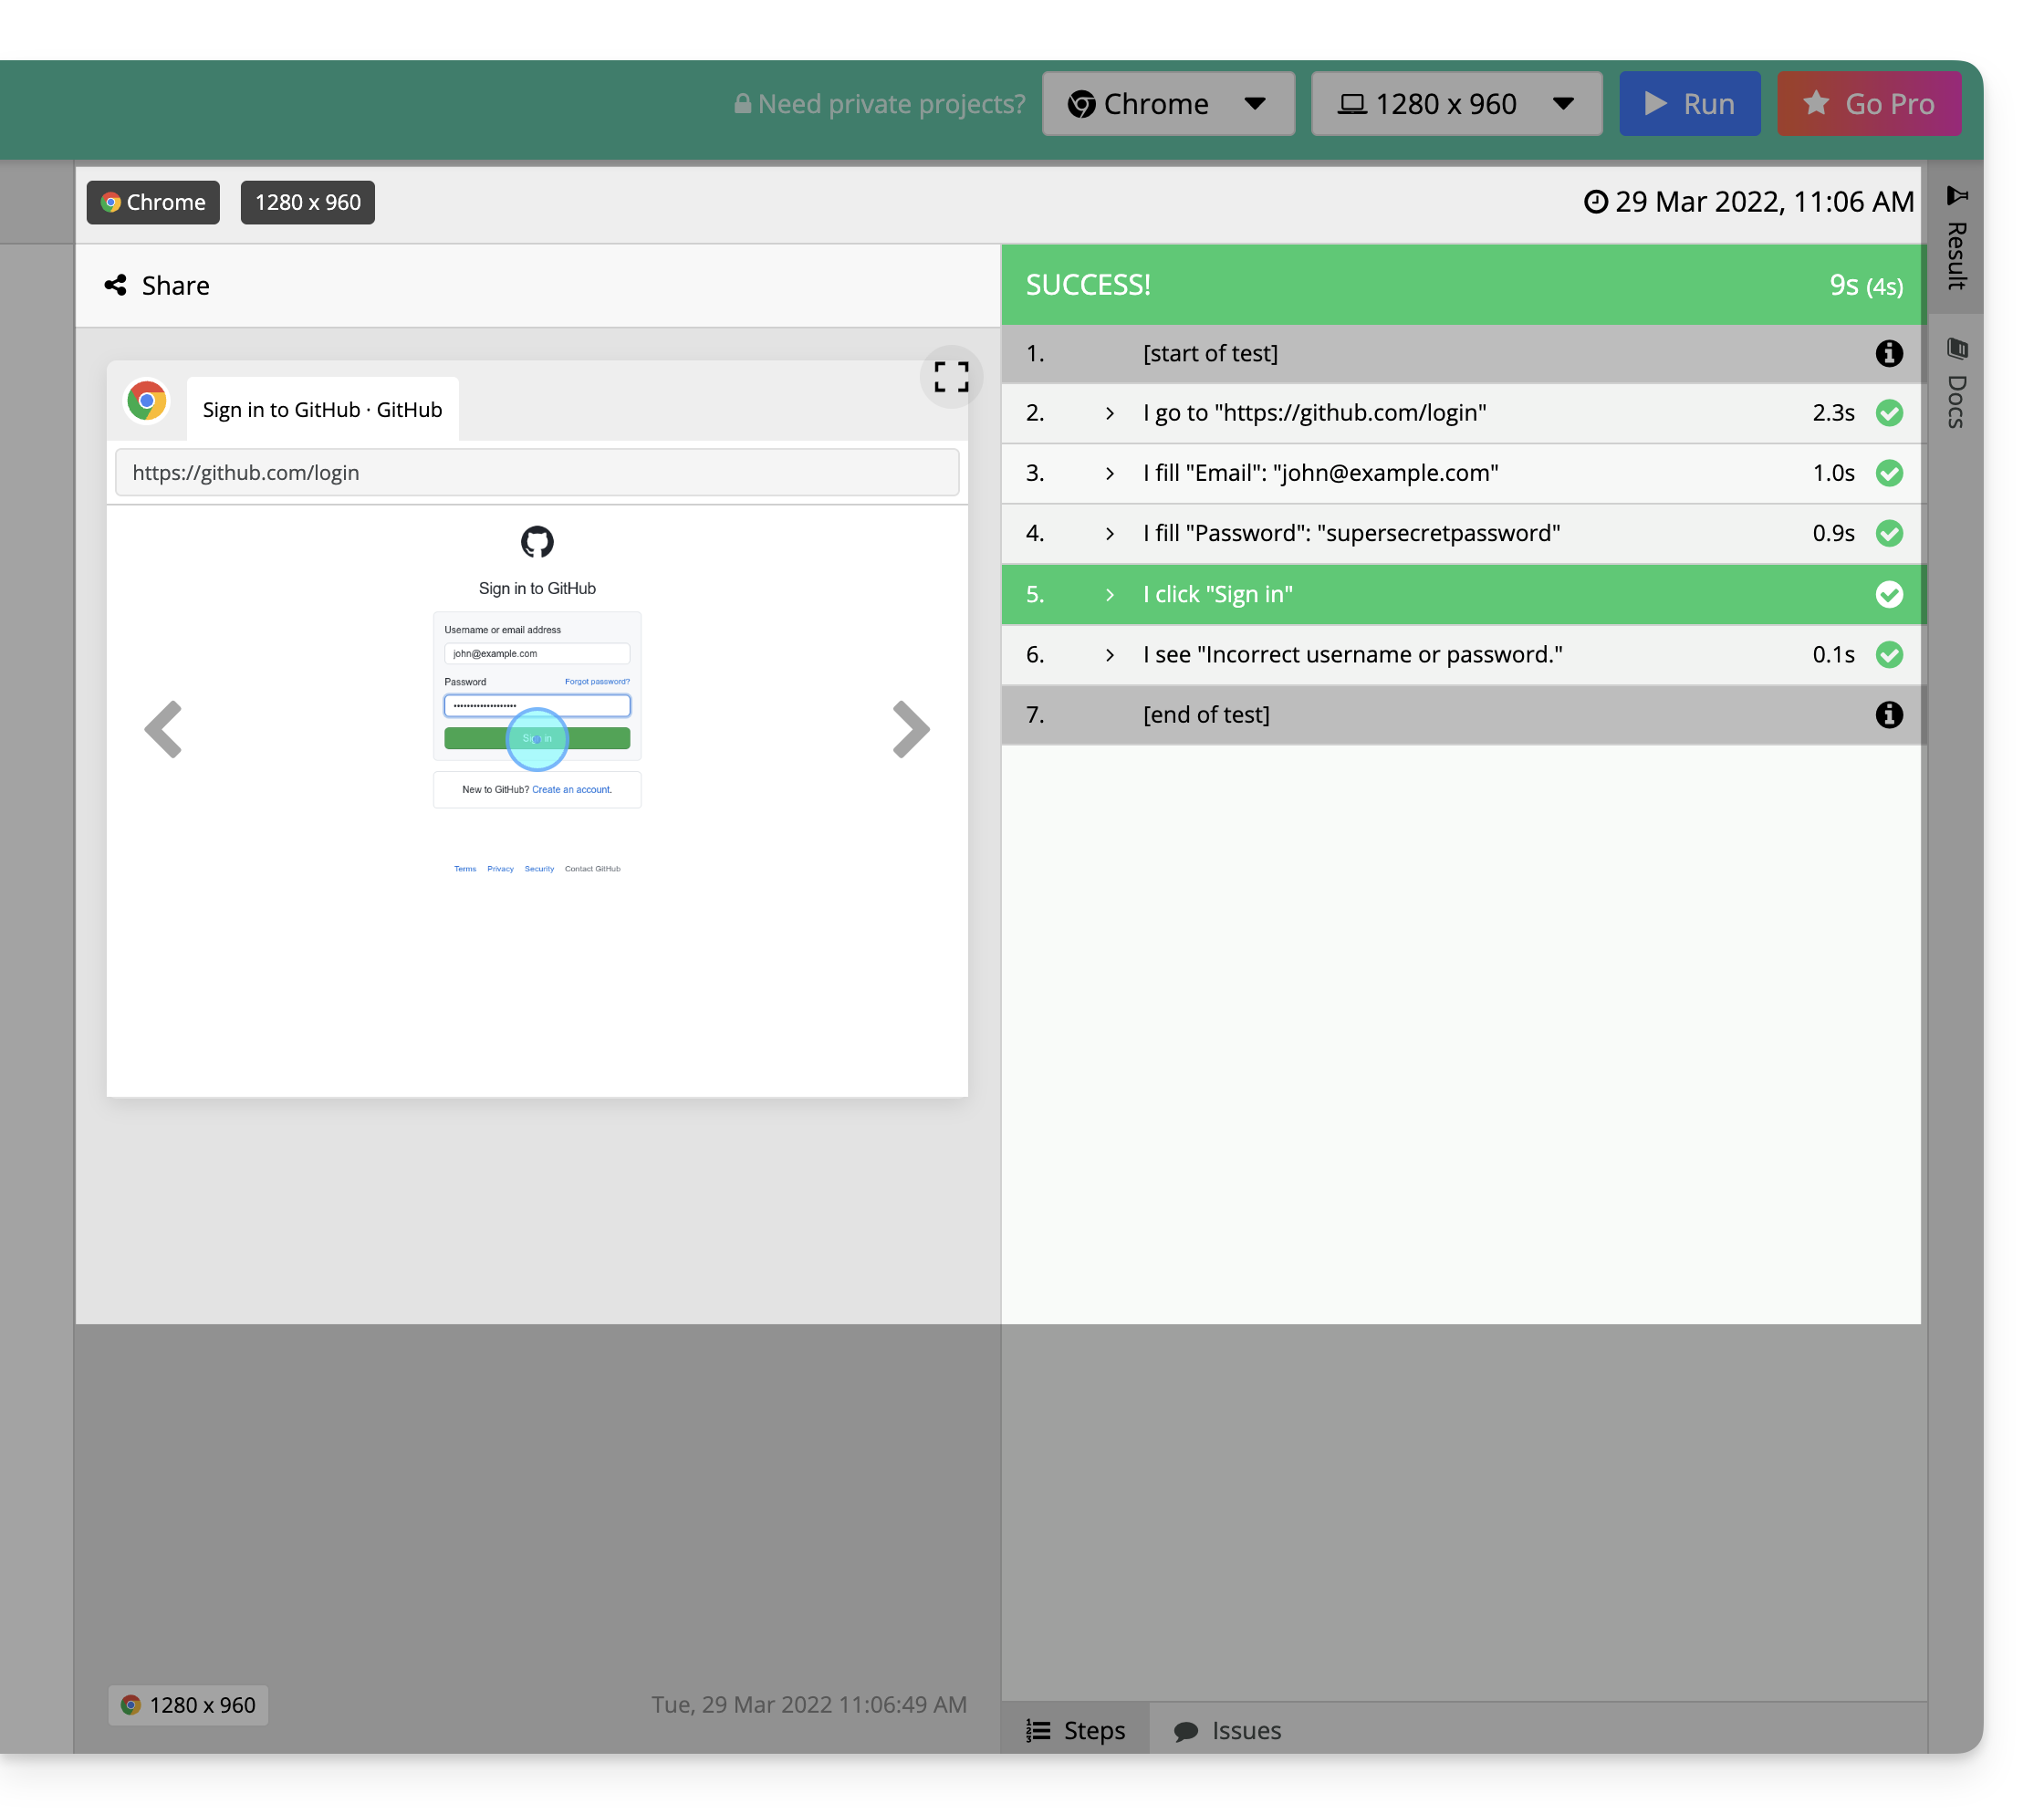This screenshot has width=2044, height=1814.
Task: Open the Docs side tab
Action: point(1956,385)
